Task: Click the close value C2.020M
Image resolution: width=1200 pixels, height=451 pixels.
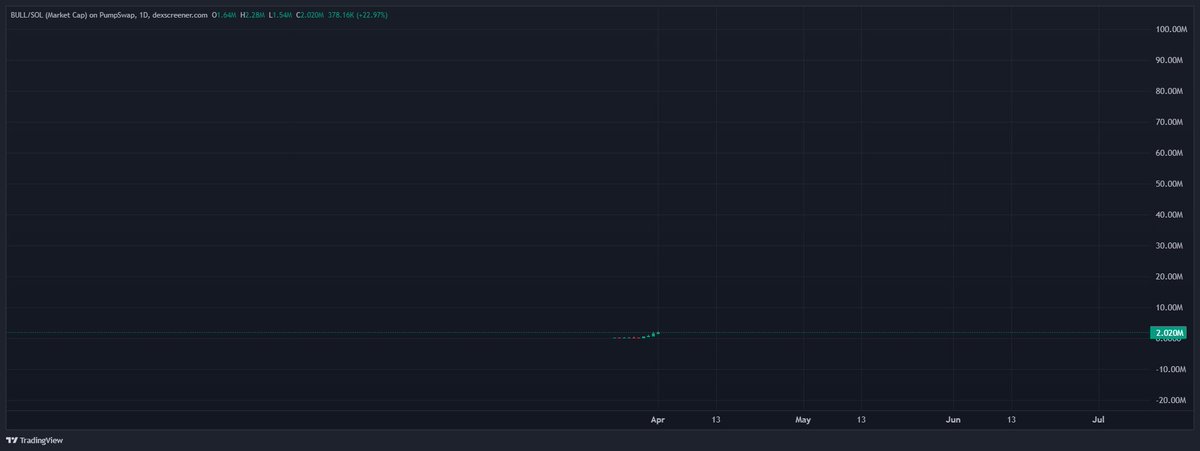Action: coord(310,15)
